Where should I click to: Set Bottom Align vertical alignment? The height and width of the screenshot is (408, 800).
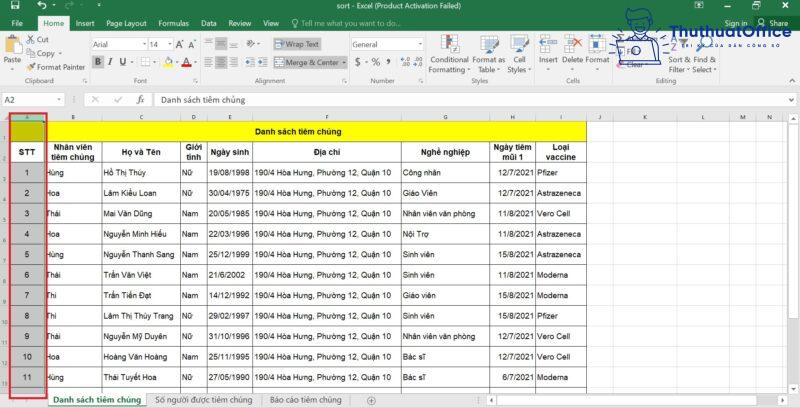233,44
